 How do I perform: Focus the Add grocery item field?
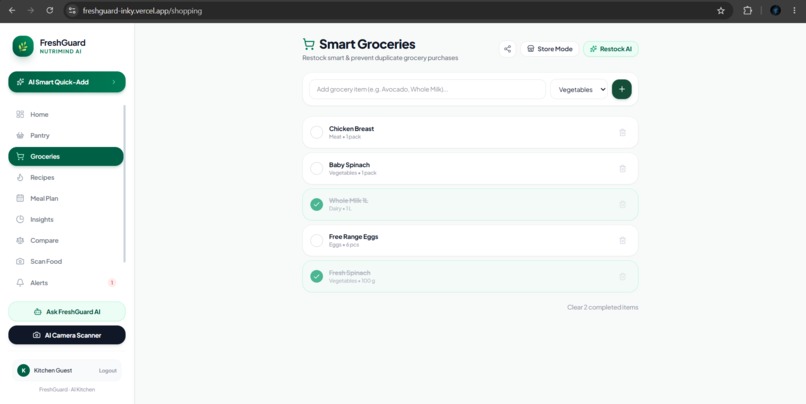click(x=427, y=89)
